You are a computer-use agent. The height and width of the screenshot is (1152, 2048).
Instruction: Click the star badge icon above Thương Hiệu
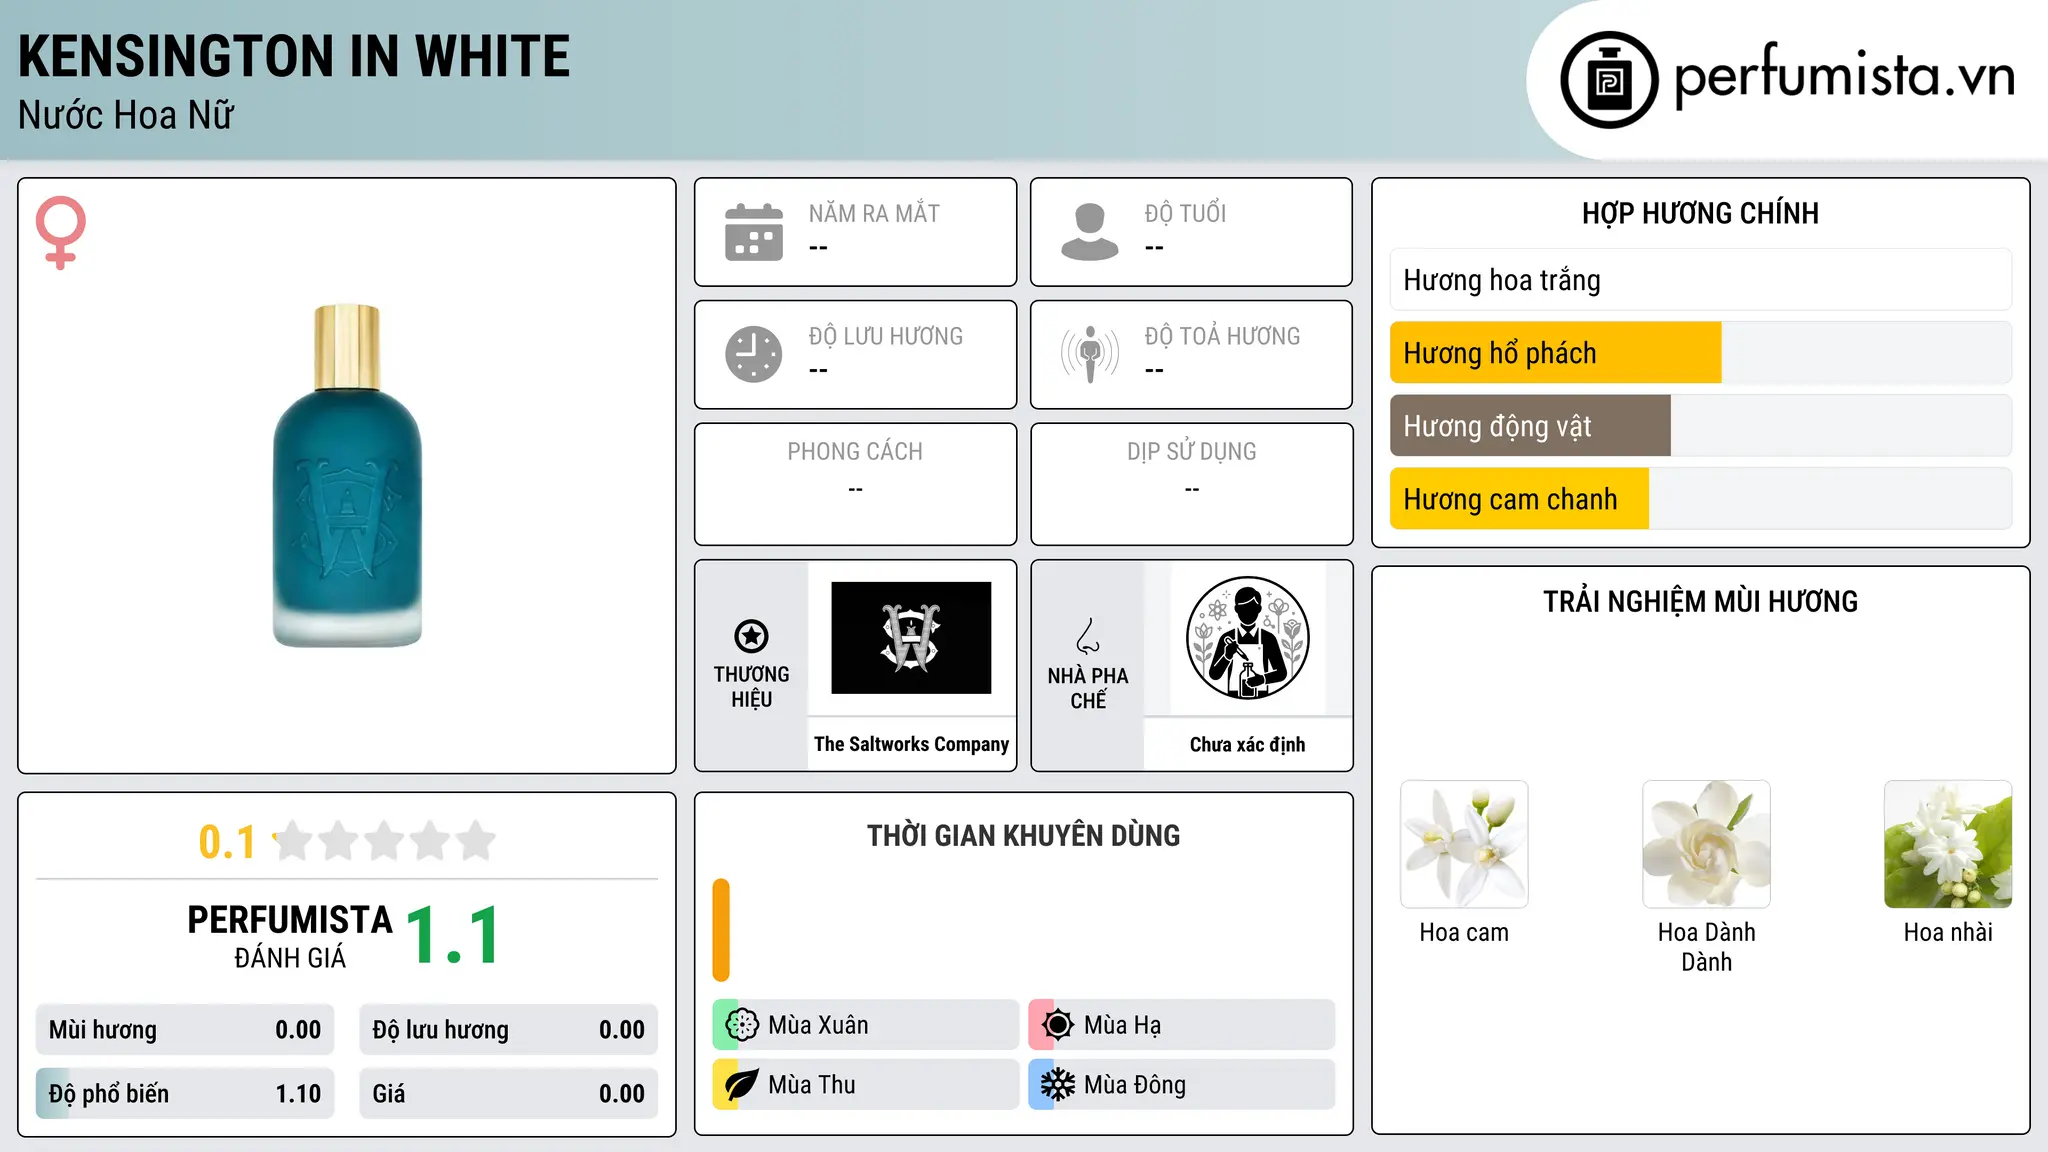(x=751, y=636)
